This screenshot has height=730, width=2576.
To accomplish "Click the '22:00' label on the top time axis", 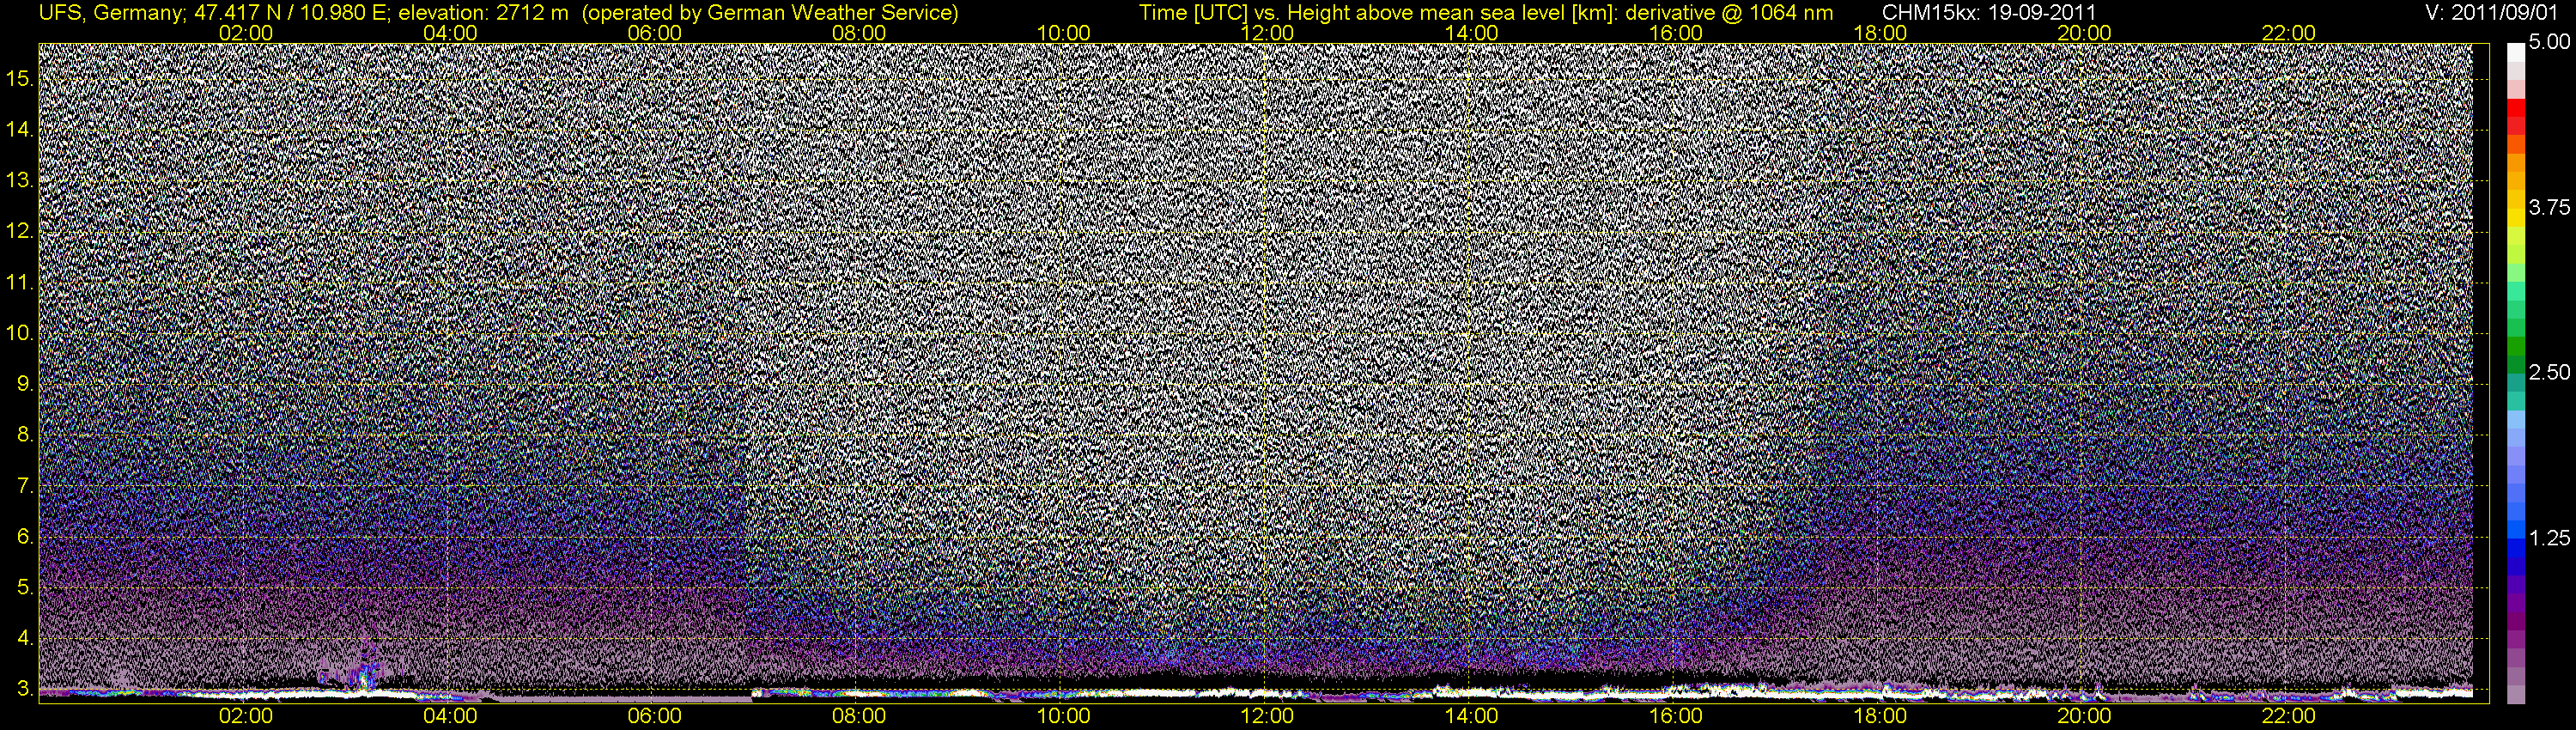I will pos(2289,33).
